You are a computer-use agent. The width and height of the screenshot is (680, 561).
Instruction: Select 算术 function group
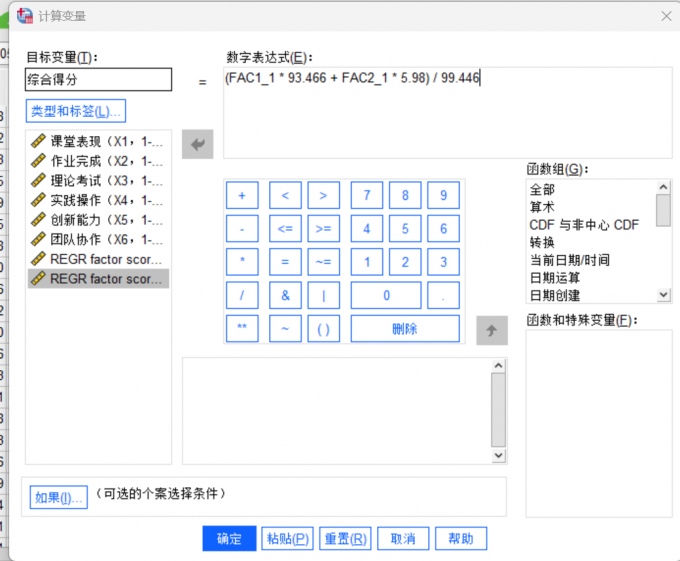click(542, 207)
